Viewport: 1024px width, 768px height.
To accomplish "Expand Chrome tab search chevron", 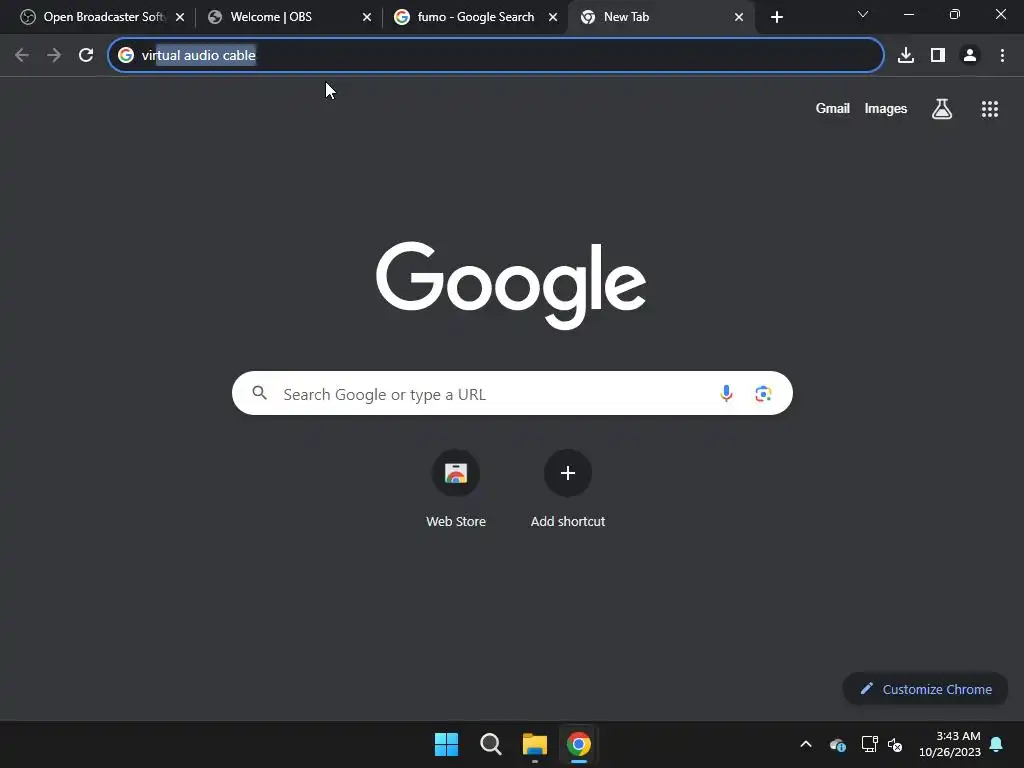I will coord(863,14).
